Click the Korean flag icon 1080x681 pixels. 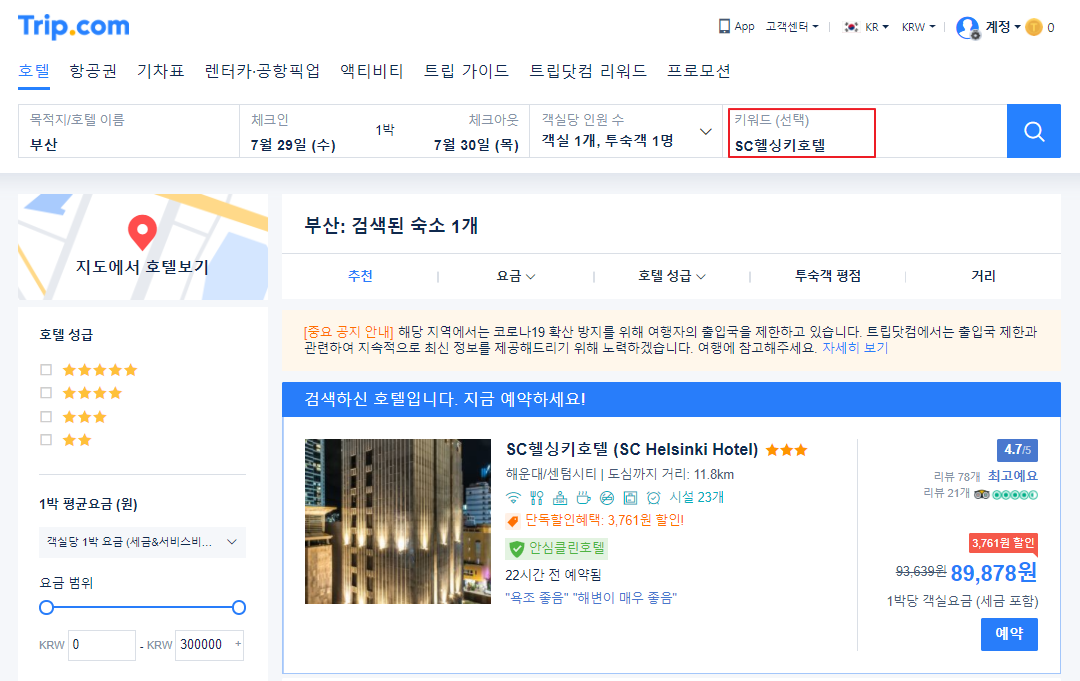(851, 27)
